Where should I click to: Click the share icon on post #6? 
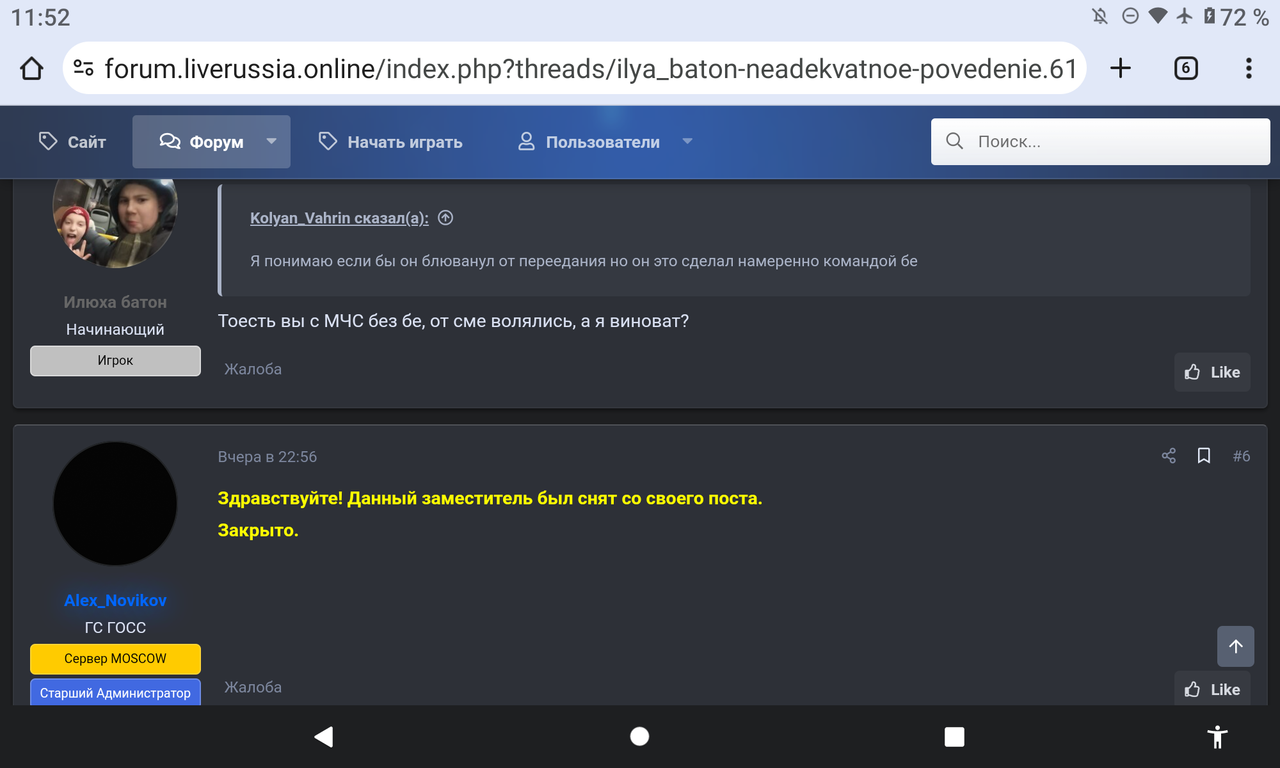tap(1168, 456)
